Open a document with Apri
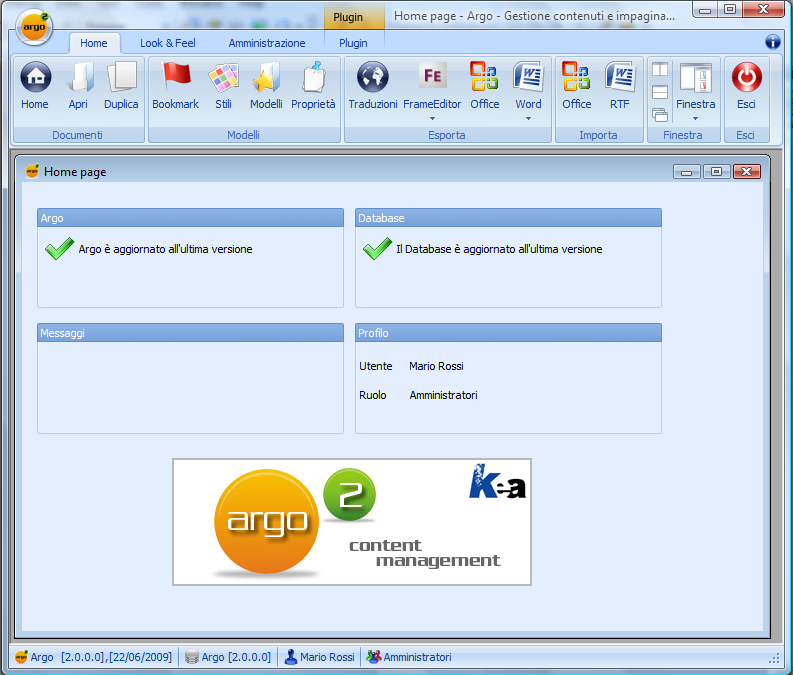This screenshot has height=675, width=793. [80, 77]
